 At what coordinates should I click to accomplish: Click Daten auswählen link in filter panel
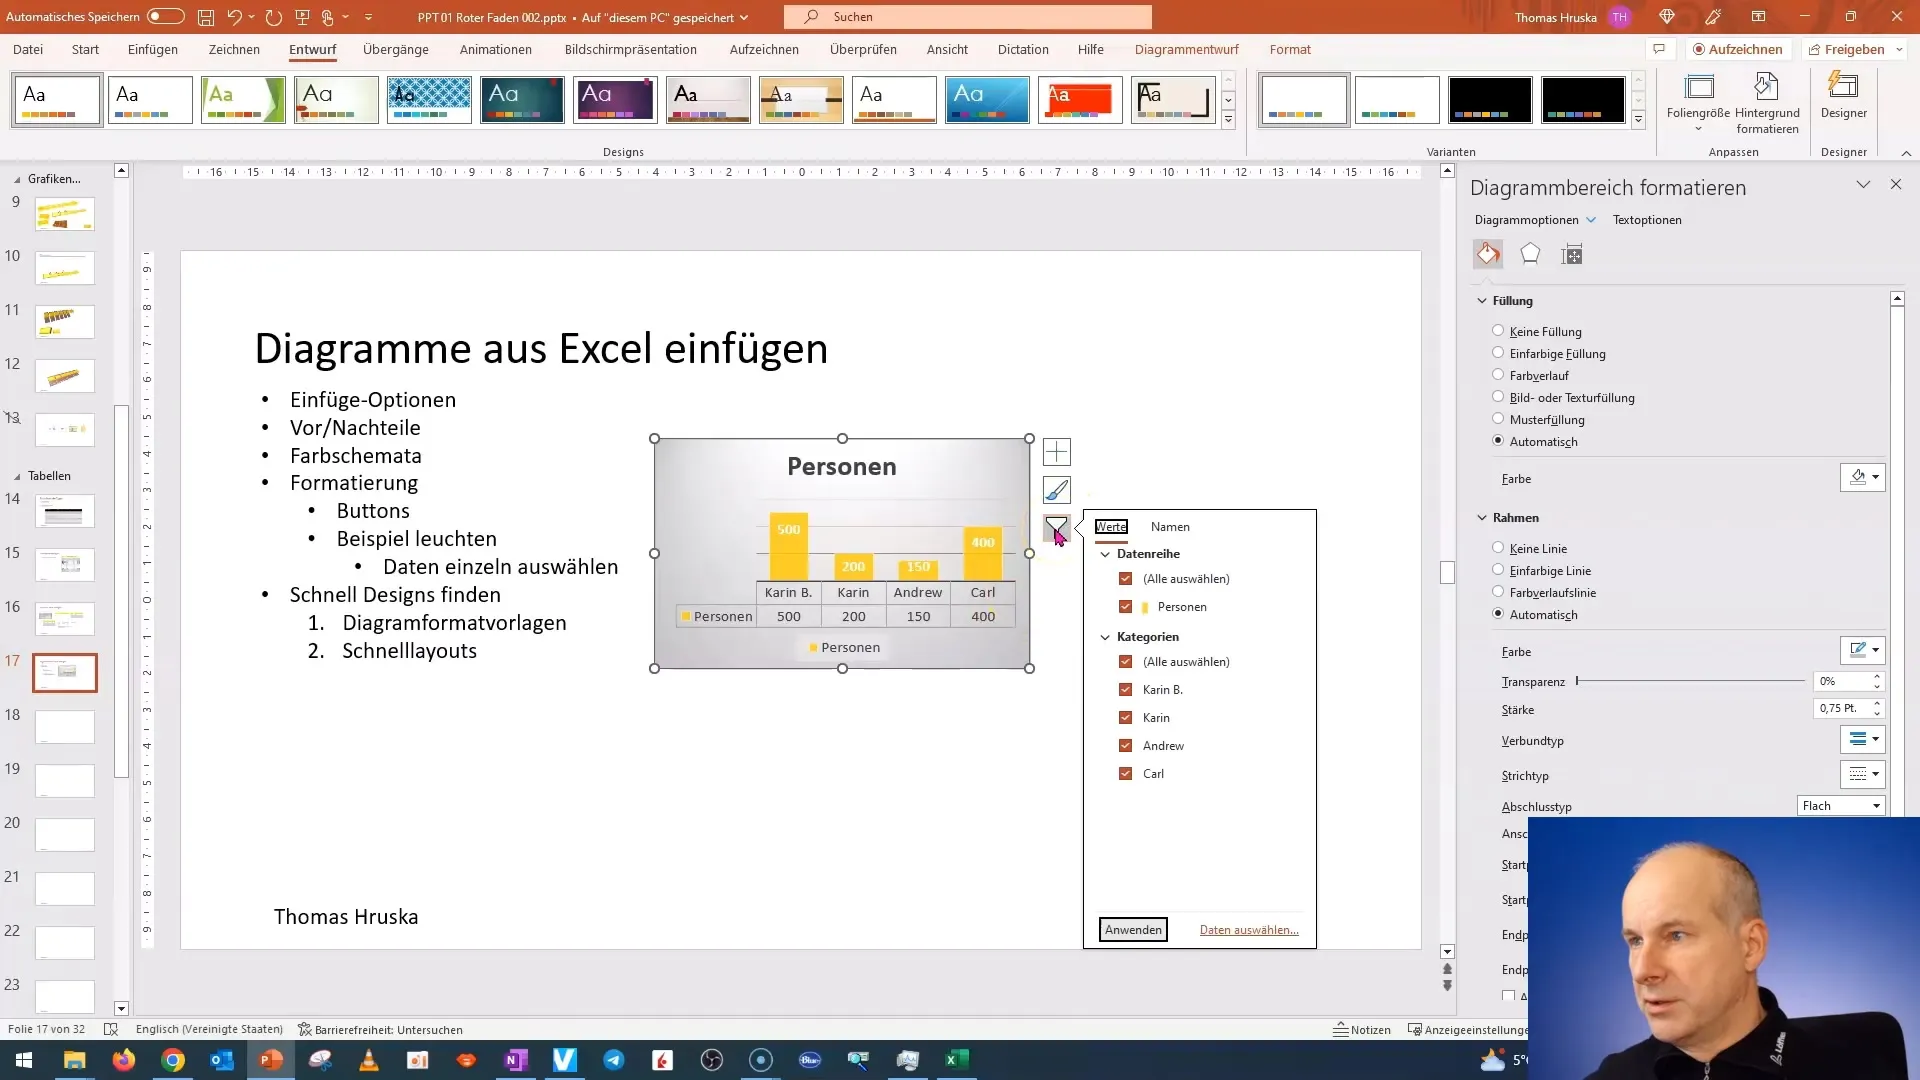(1249, 930)
